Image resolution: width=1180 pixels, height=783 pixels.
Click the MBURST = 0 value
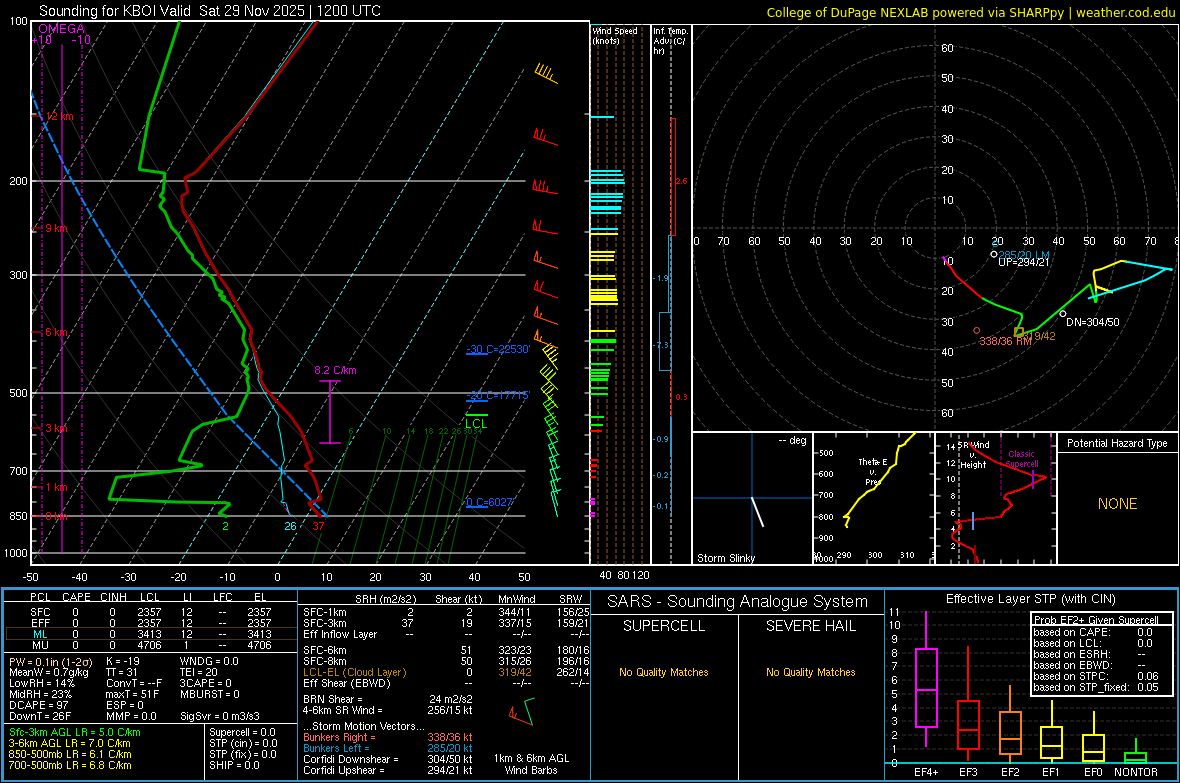pos(209,694)
